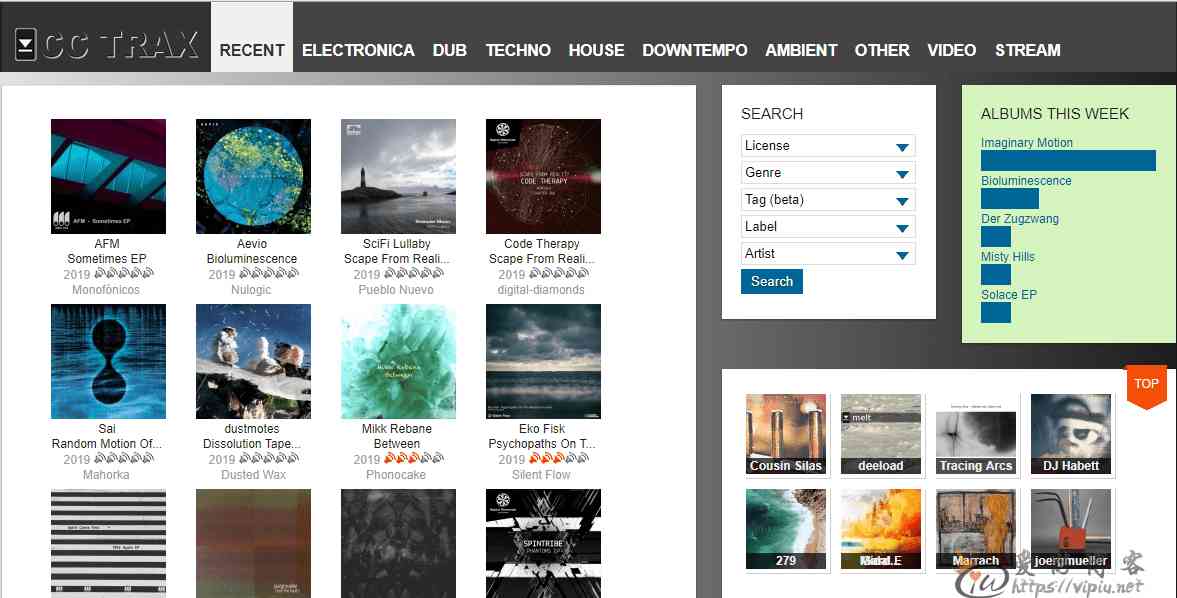Click the rating icons under Mikk Rebane Between
Image resolution: width=1177 pixels, height=598 pixels.
pyautogui.click(x=414, y=459)
